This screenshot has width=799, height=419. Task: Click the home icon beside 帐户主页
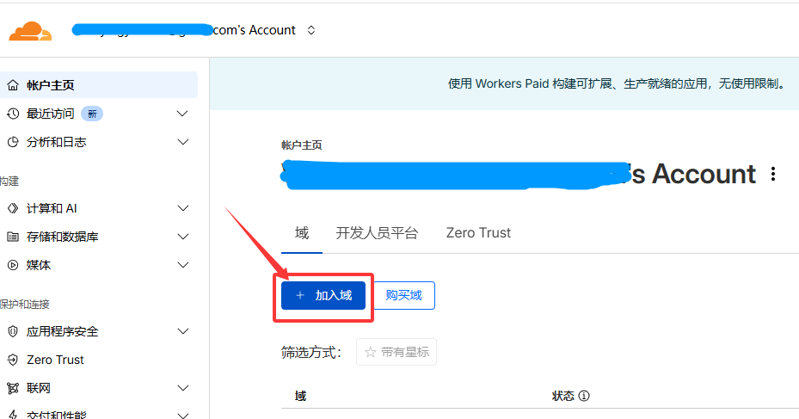click(13, 85)
